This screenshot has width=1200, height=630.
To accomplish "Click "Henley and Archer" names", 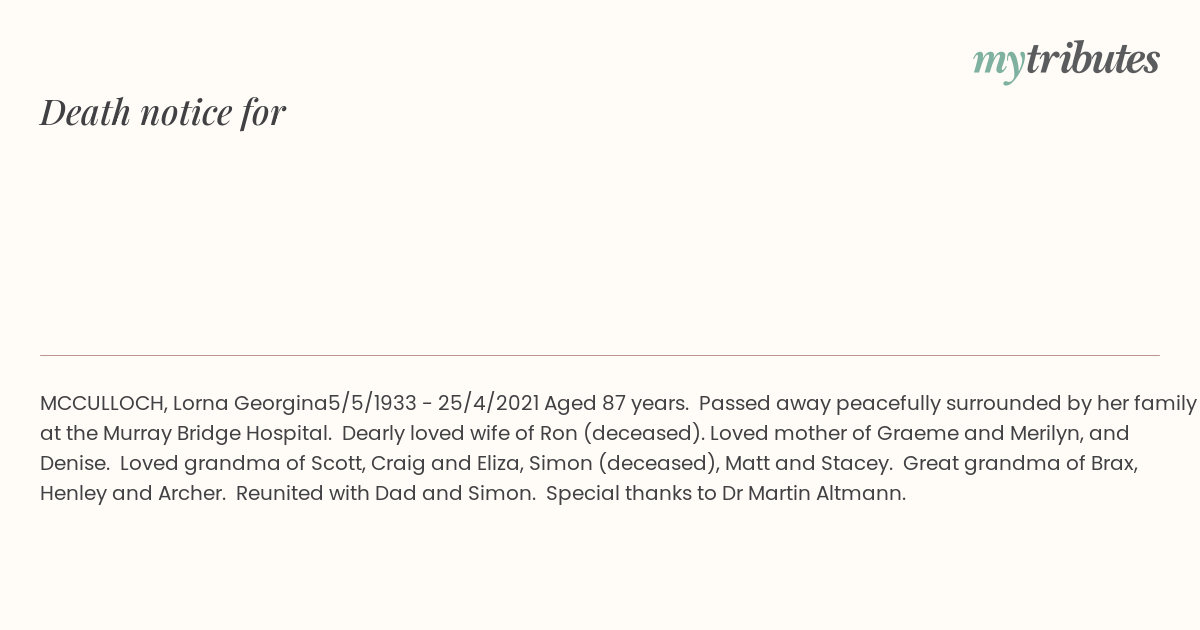I will pos(130,494).
